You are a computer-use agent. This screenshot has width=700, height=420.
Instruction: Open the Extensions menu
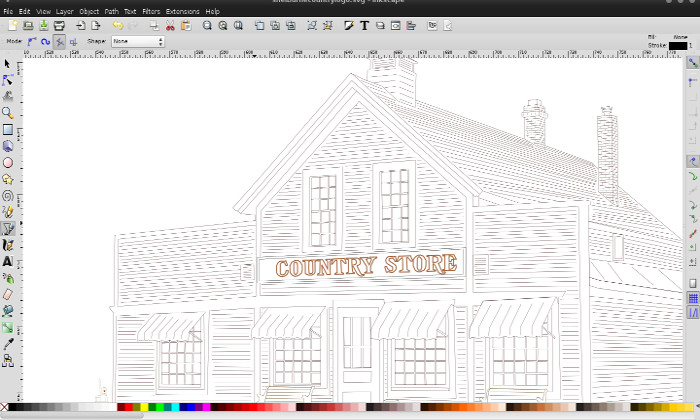pos(182,11)
